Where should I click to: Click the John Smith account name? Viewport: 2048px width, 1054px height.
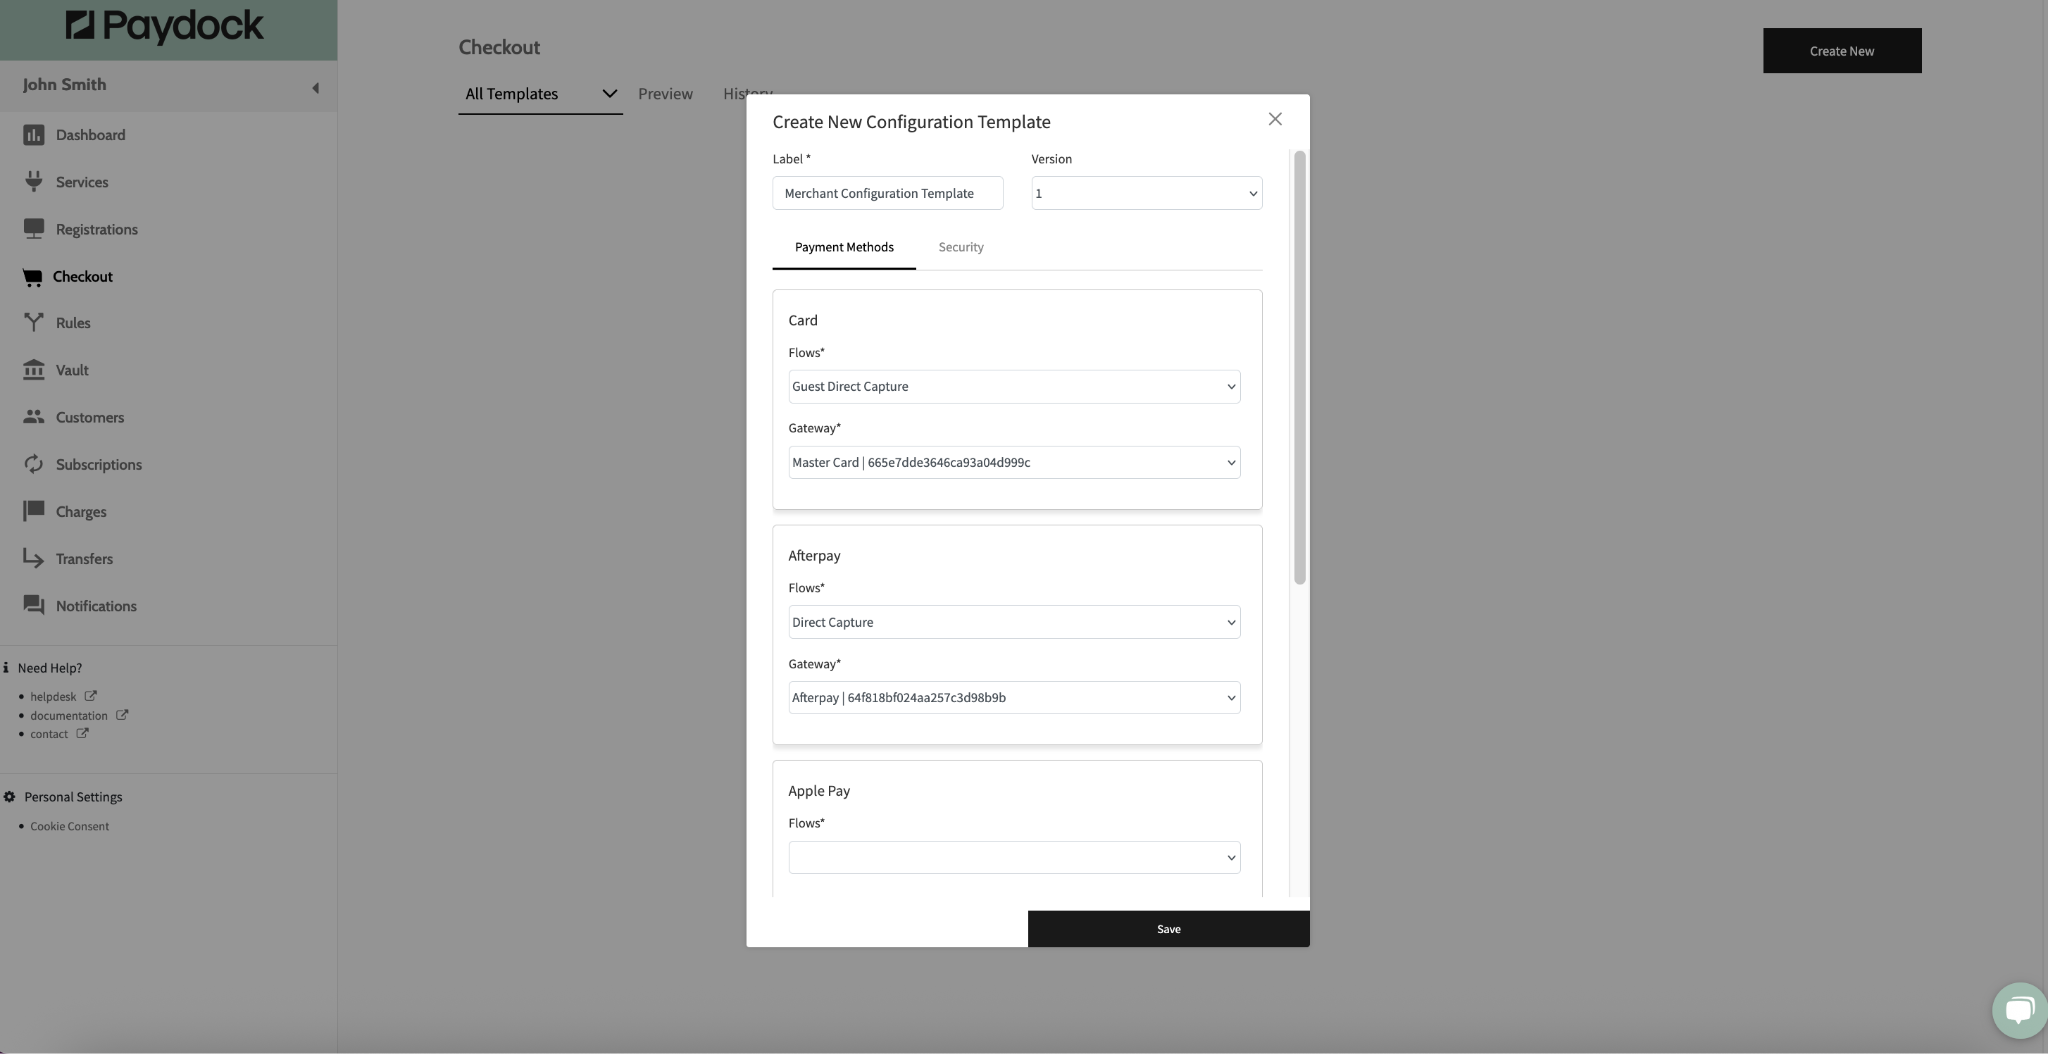tap(64, 85)
